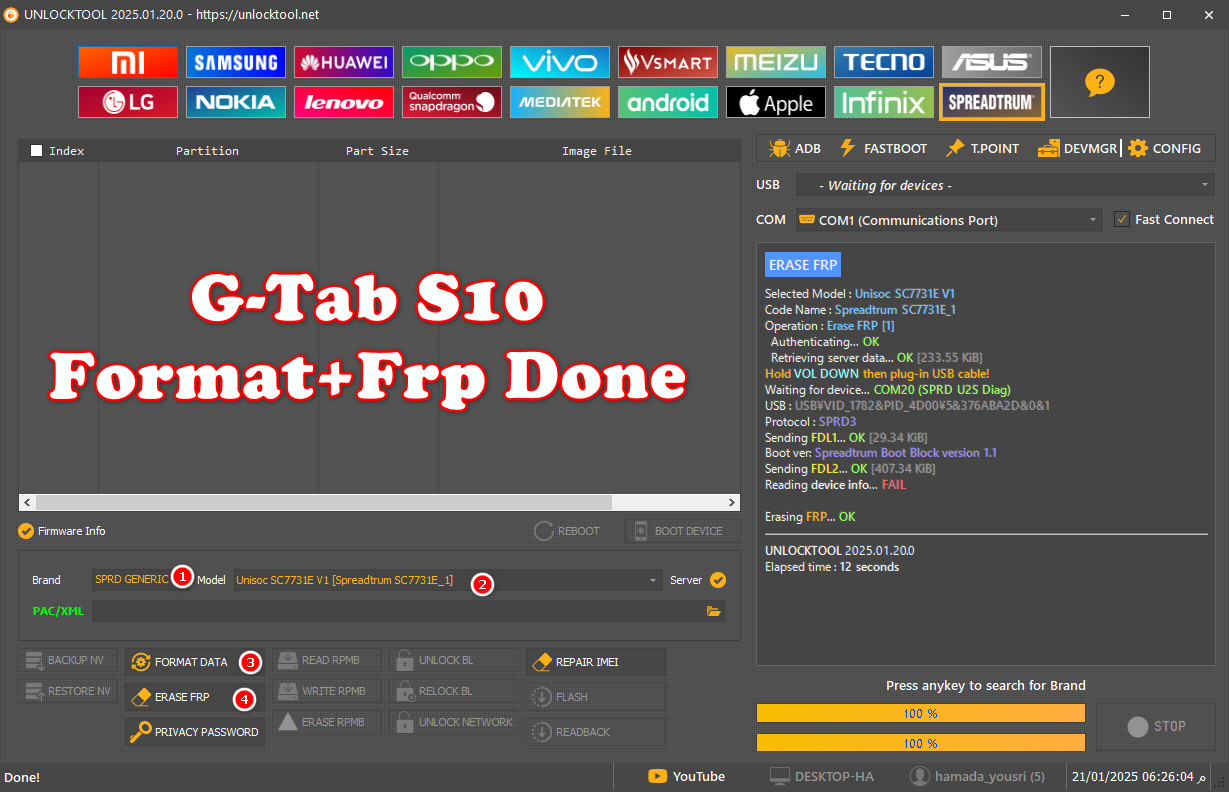
Task: Select the Tecno brand icon
Action: point(884,62)
